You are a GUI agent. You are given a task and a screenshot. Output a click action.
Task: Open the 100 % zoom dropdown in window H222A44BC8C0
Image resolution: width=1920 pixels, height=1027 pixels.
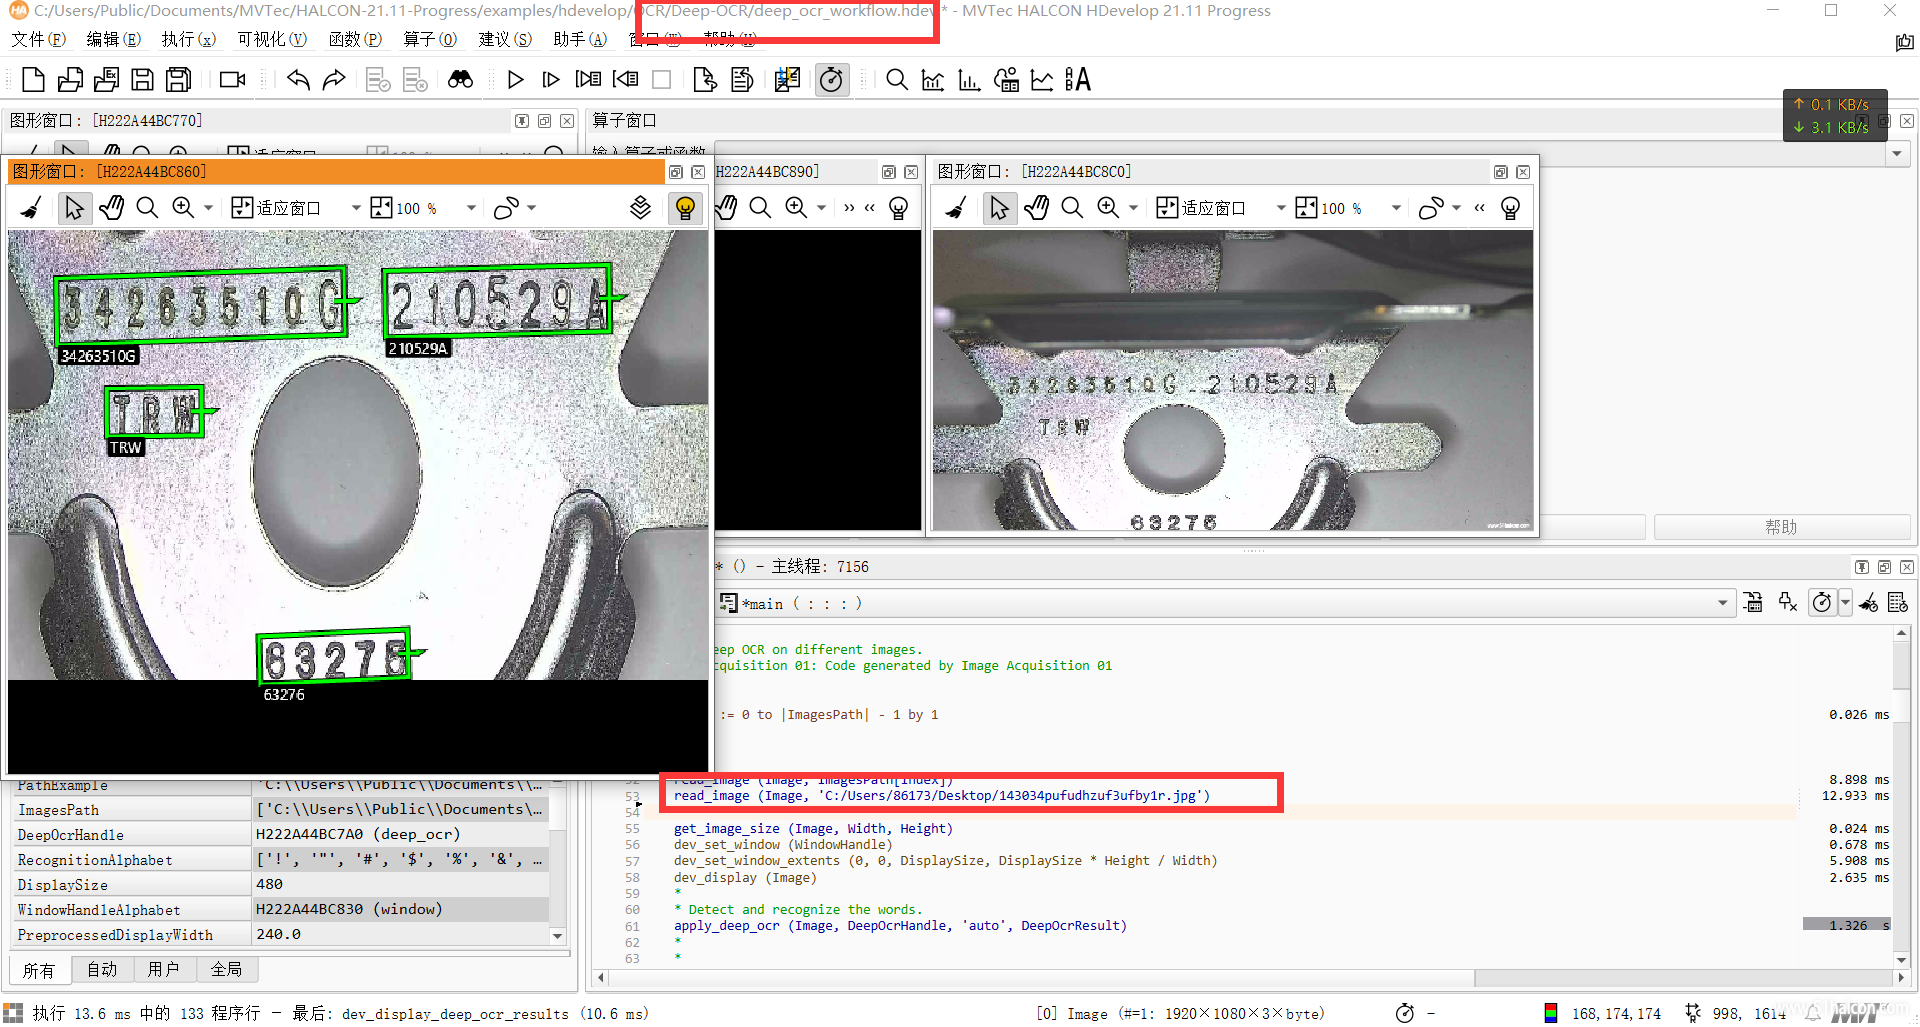point(1396,208)
